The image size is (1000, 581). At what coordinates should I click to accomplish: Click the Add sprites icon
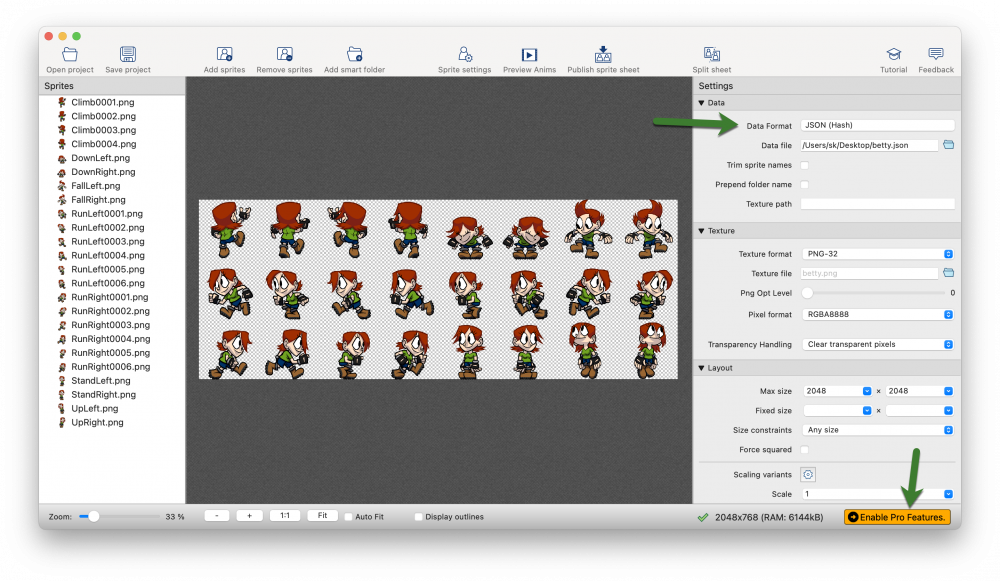click(x=224, y=55)
